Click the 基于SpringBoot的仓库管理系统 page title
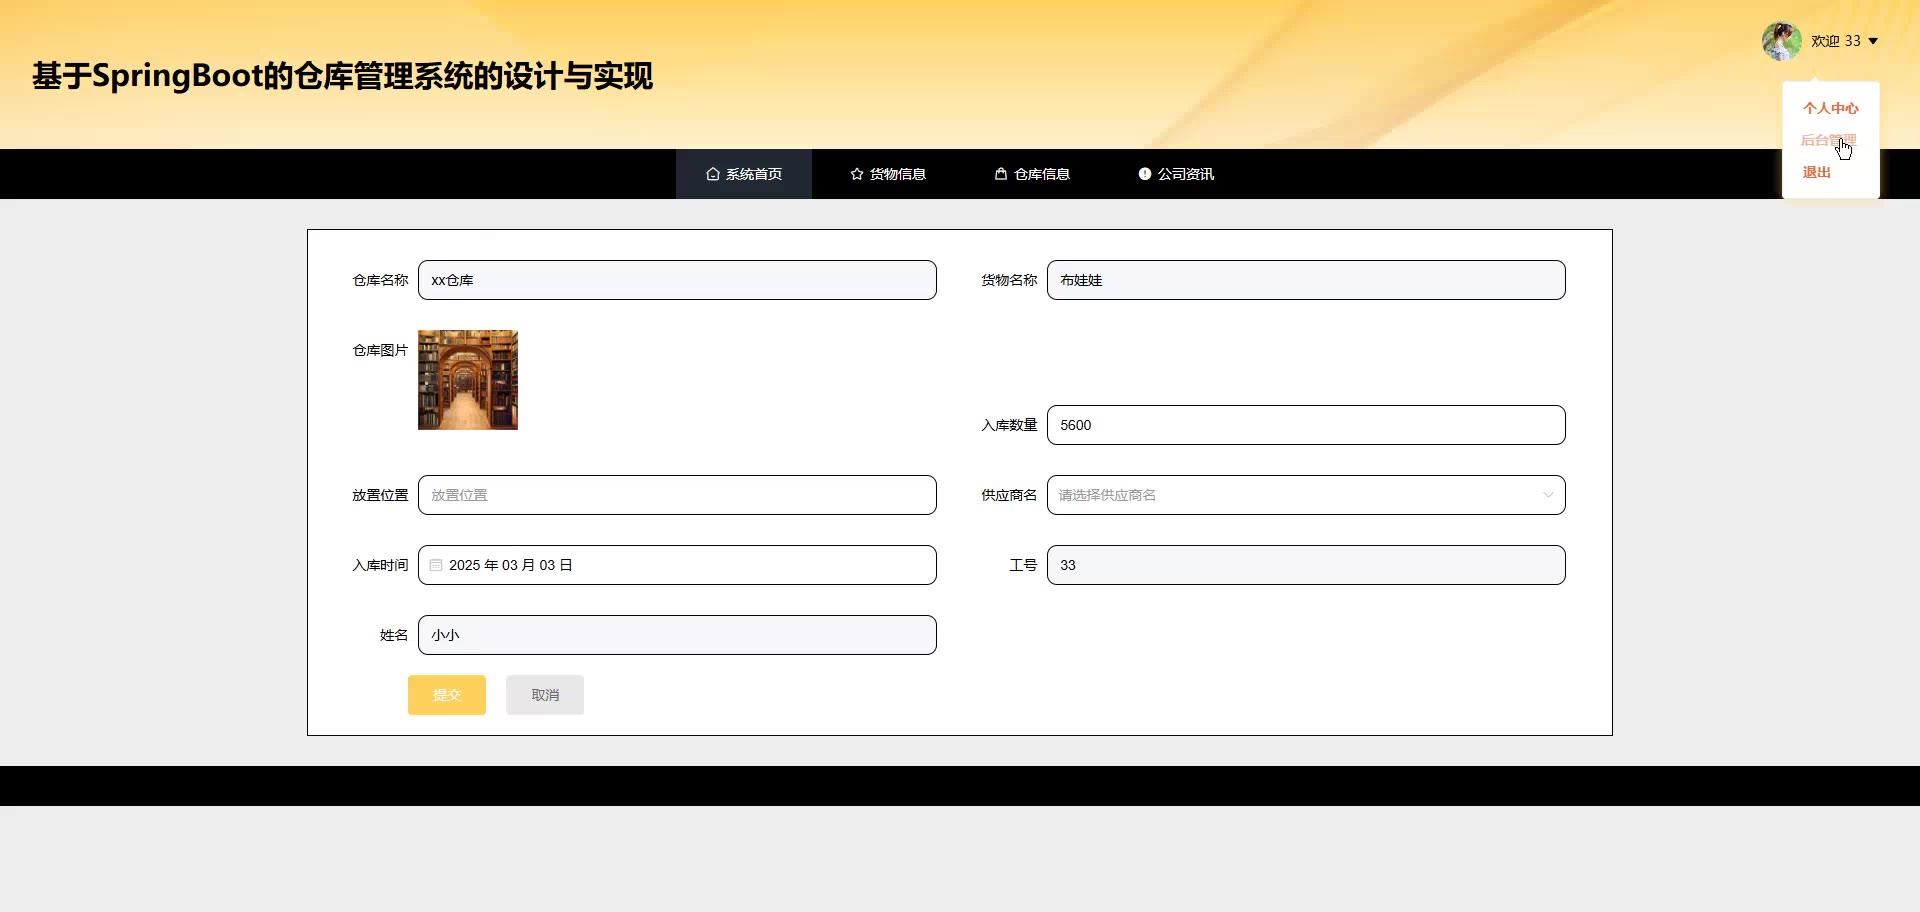Screen dimensions: 1920x912 (x=343, y=76)
